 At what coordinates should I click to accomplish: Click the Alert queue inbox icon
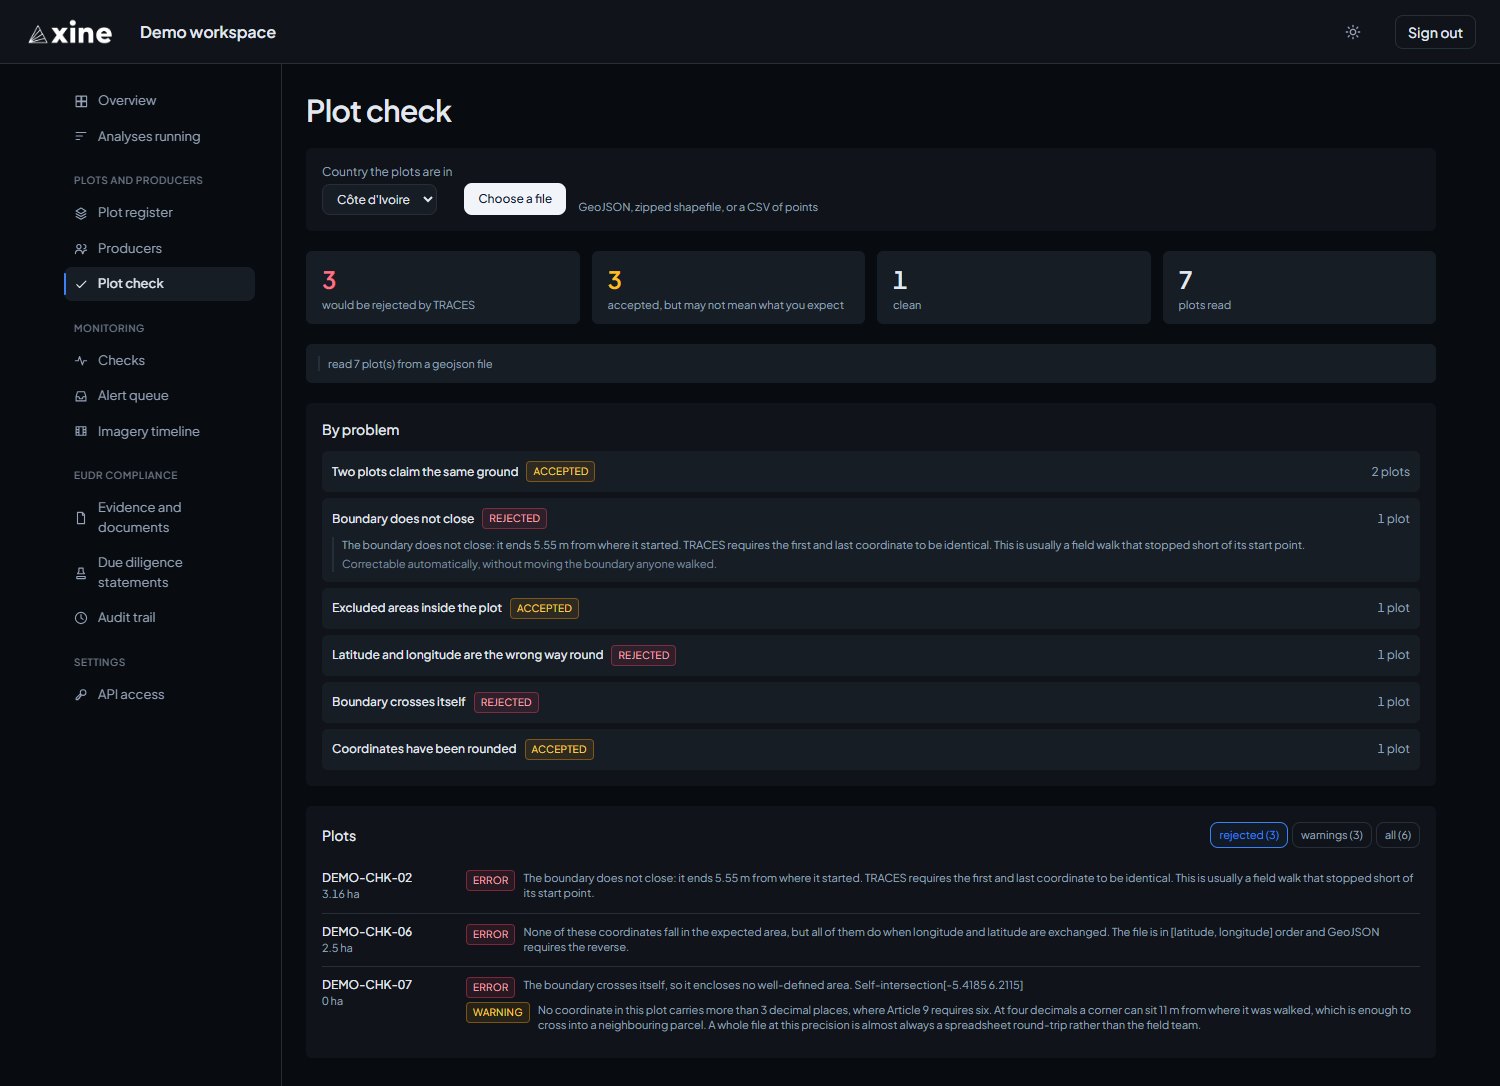[81, 396]
